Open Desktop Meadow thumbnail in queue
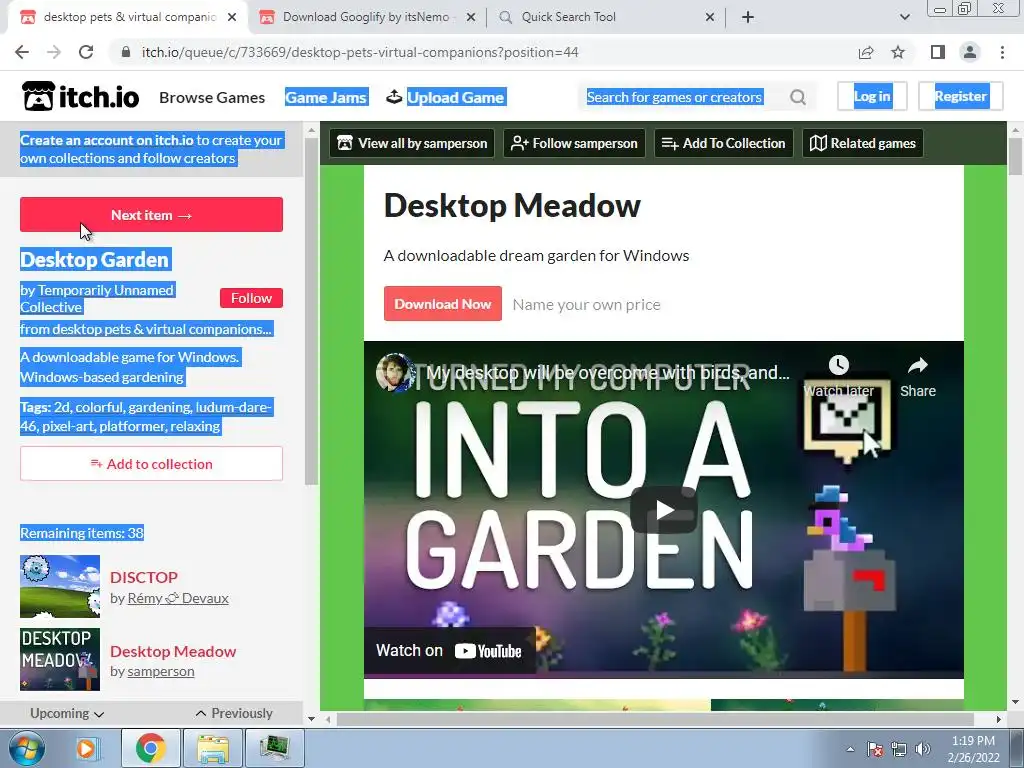 pos(60,659)
